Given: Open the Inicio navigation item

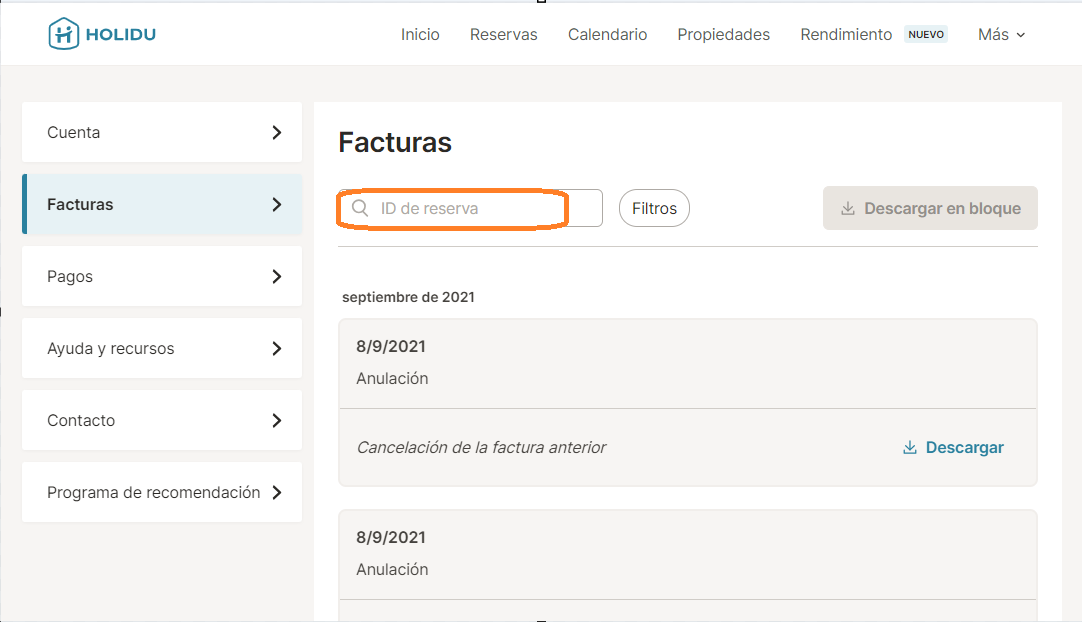Looking at the screenshot, I should pos(420,34).
